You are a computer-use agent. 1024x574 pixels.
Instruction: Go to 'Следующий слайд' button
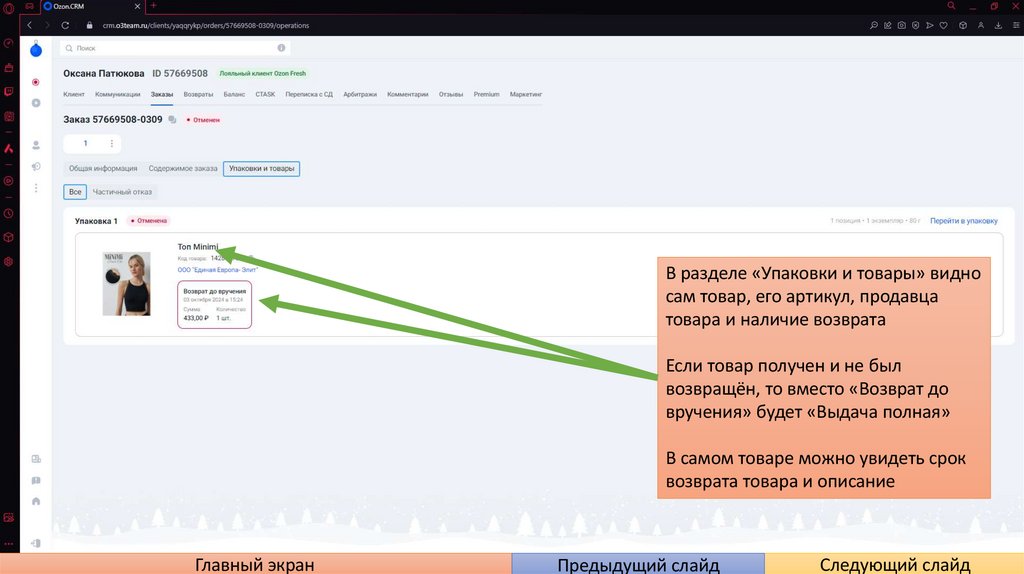click(895, 564)
